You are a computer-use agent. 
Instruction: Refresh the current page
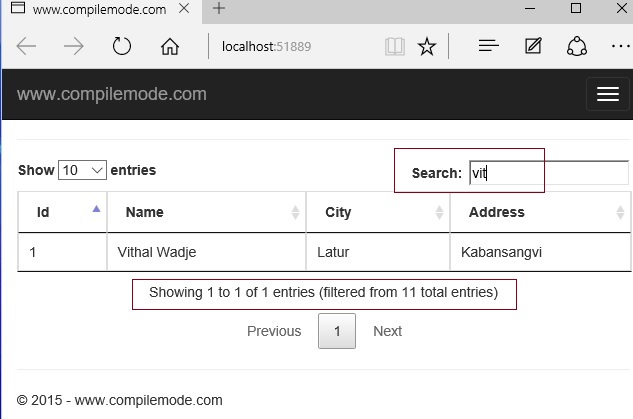click(x=122, y=46)
